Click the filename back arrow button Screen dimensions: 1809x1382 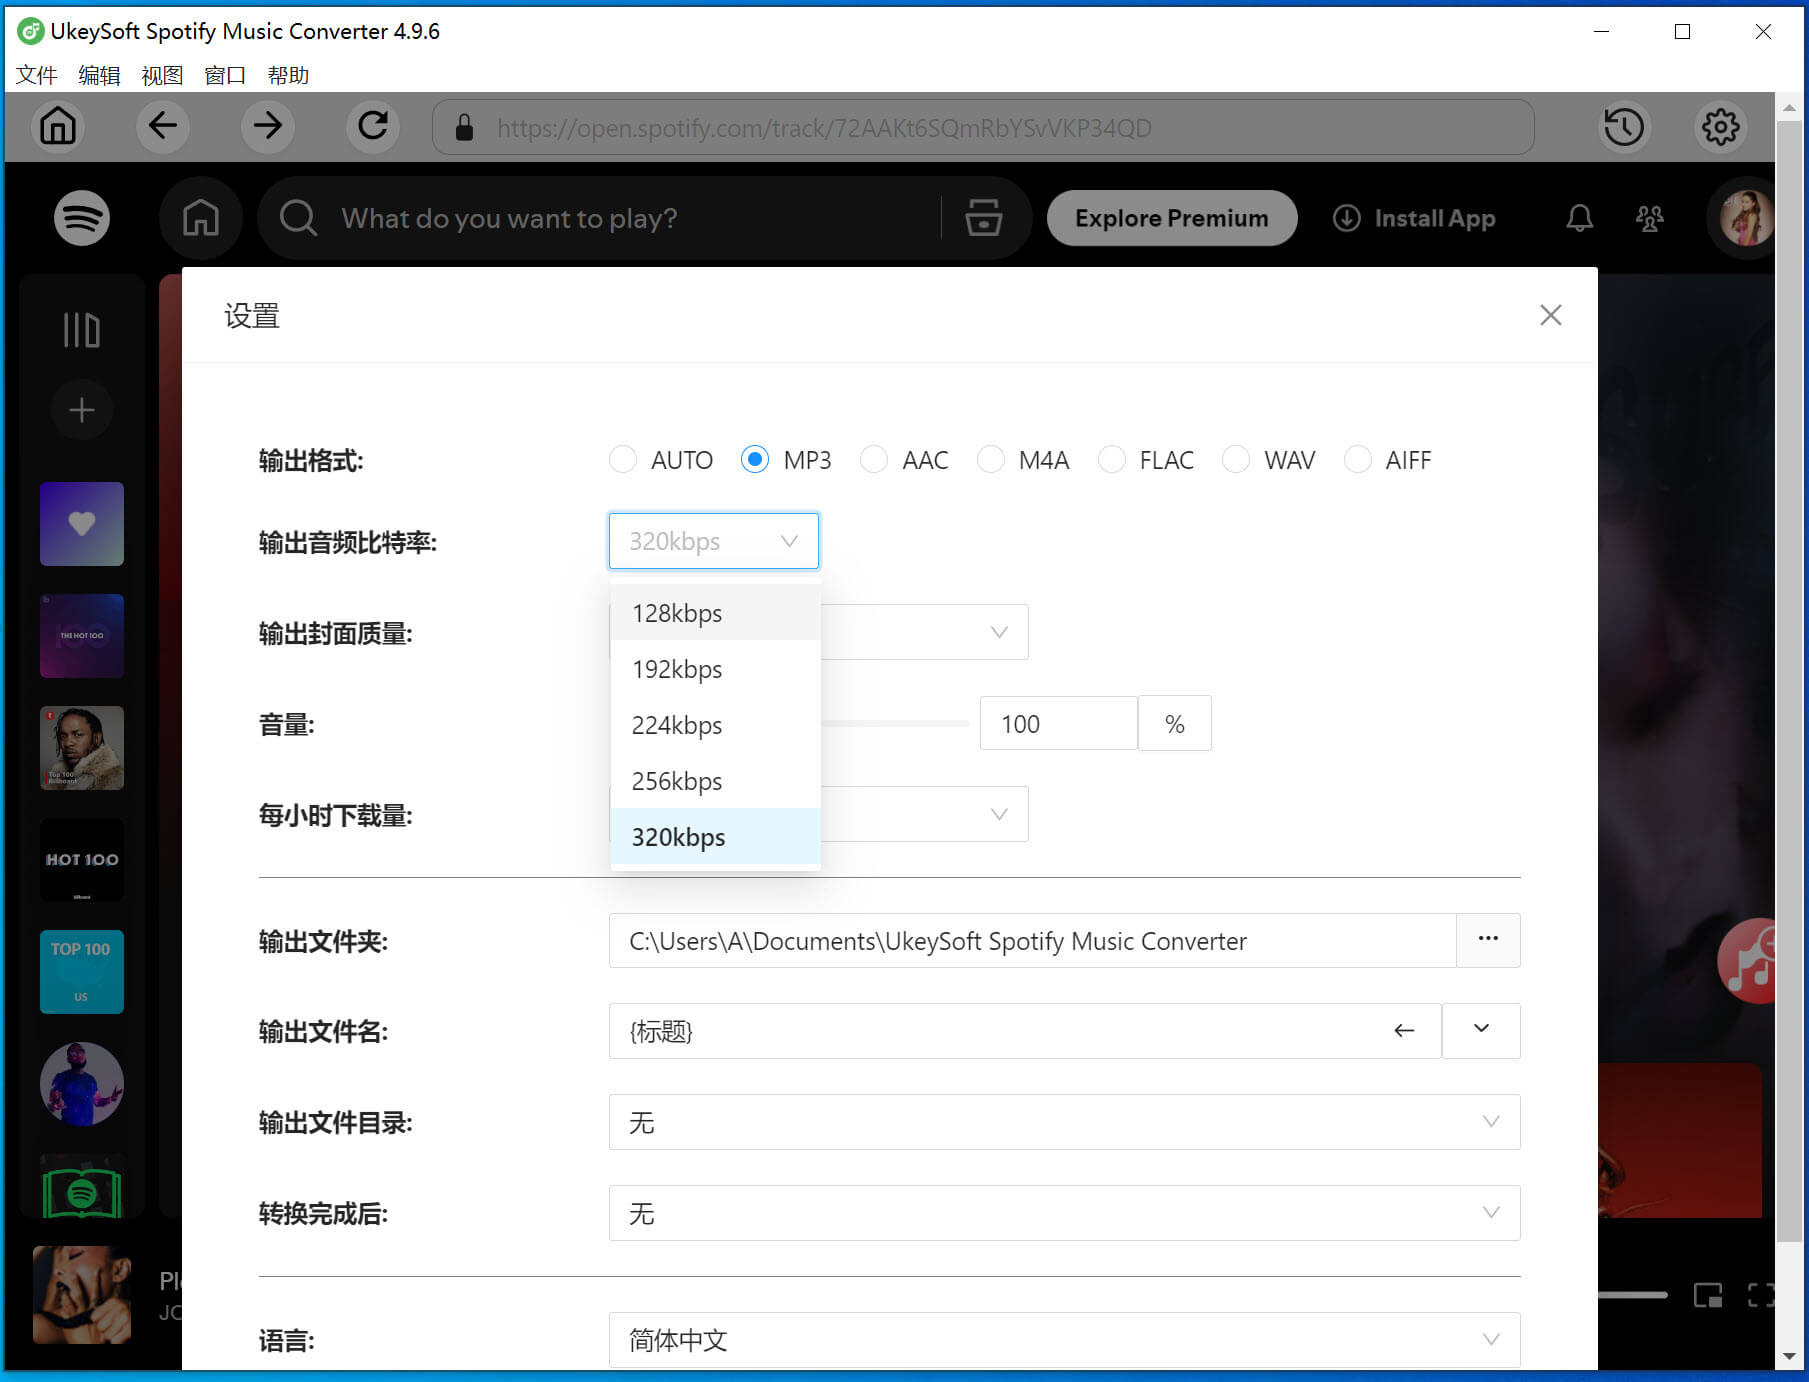pos(1404,1031)
